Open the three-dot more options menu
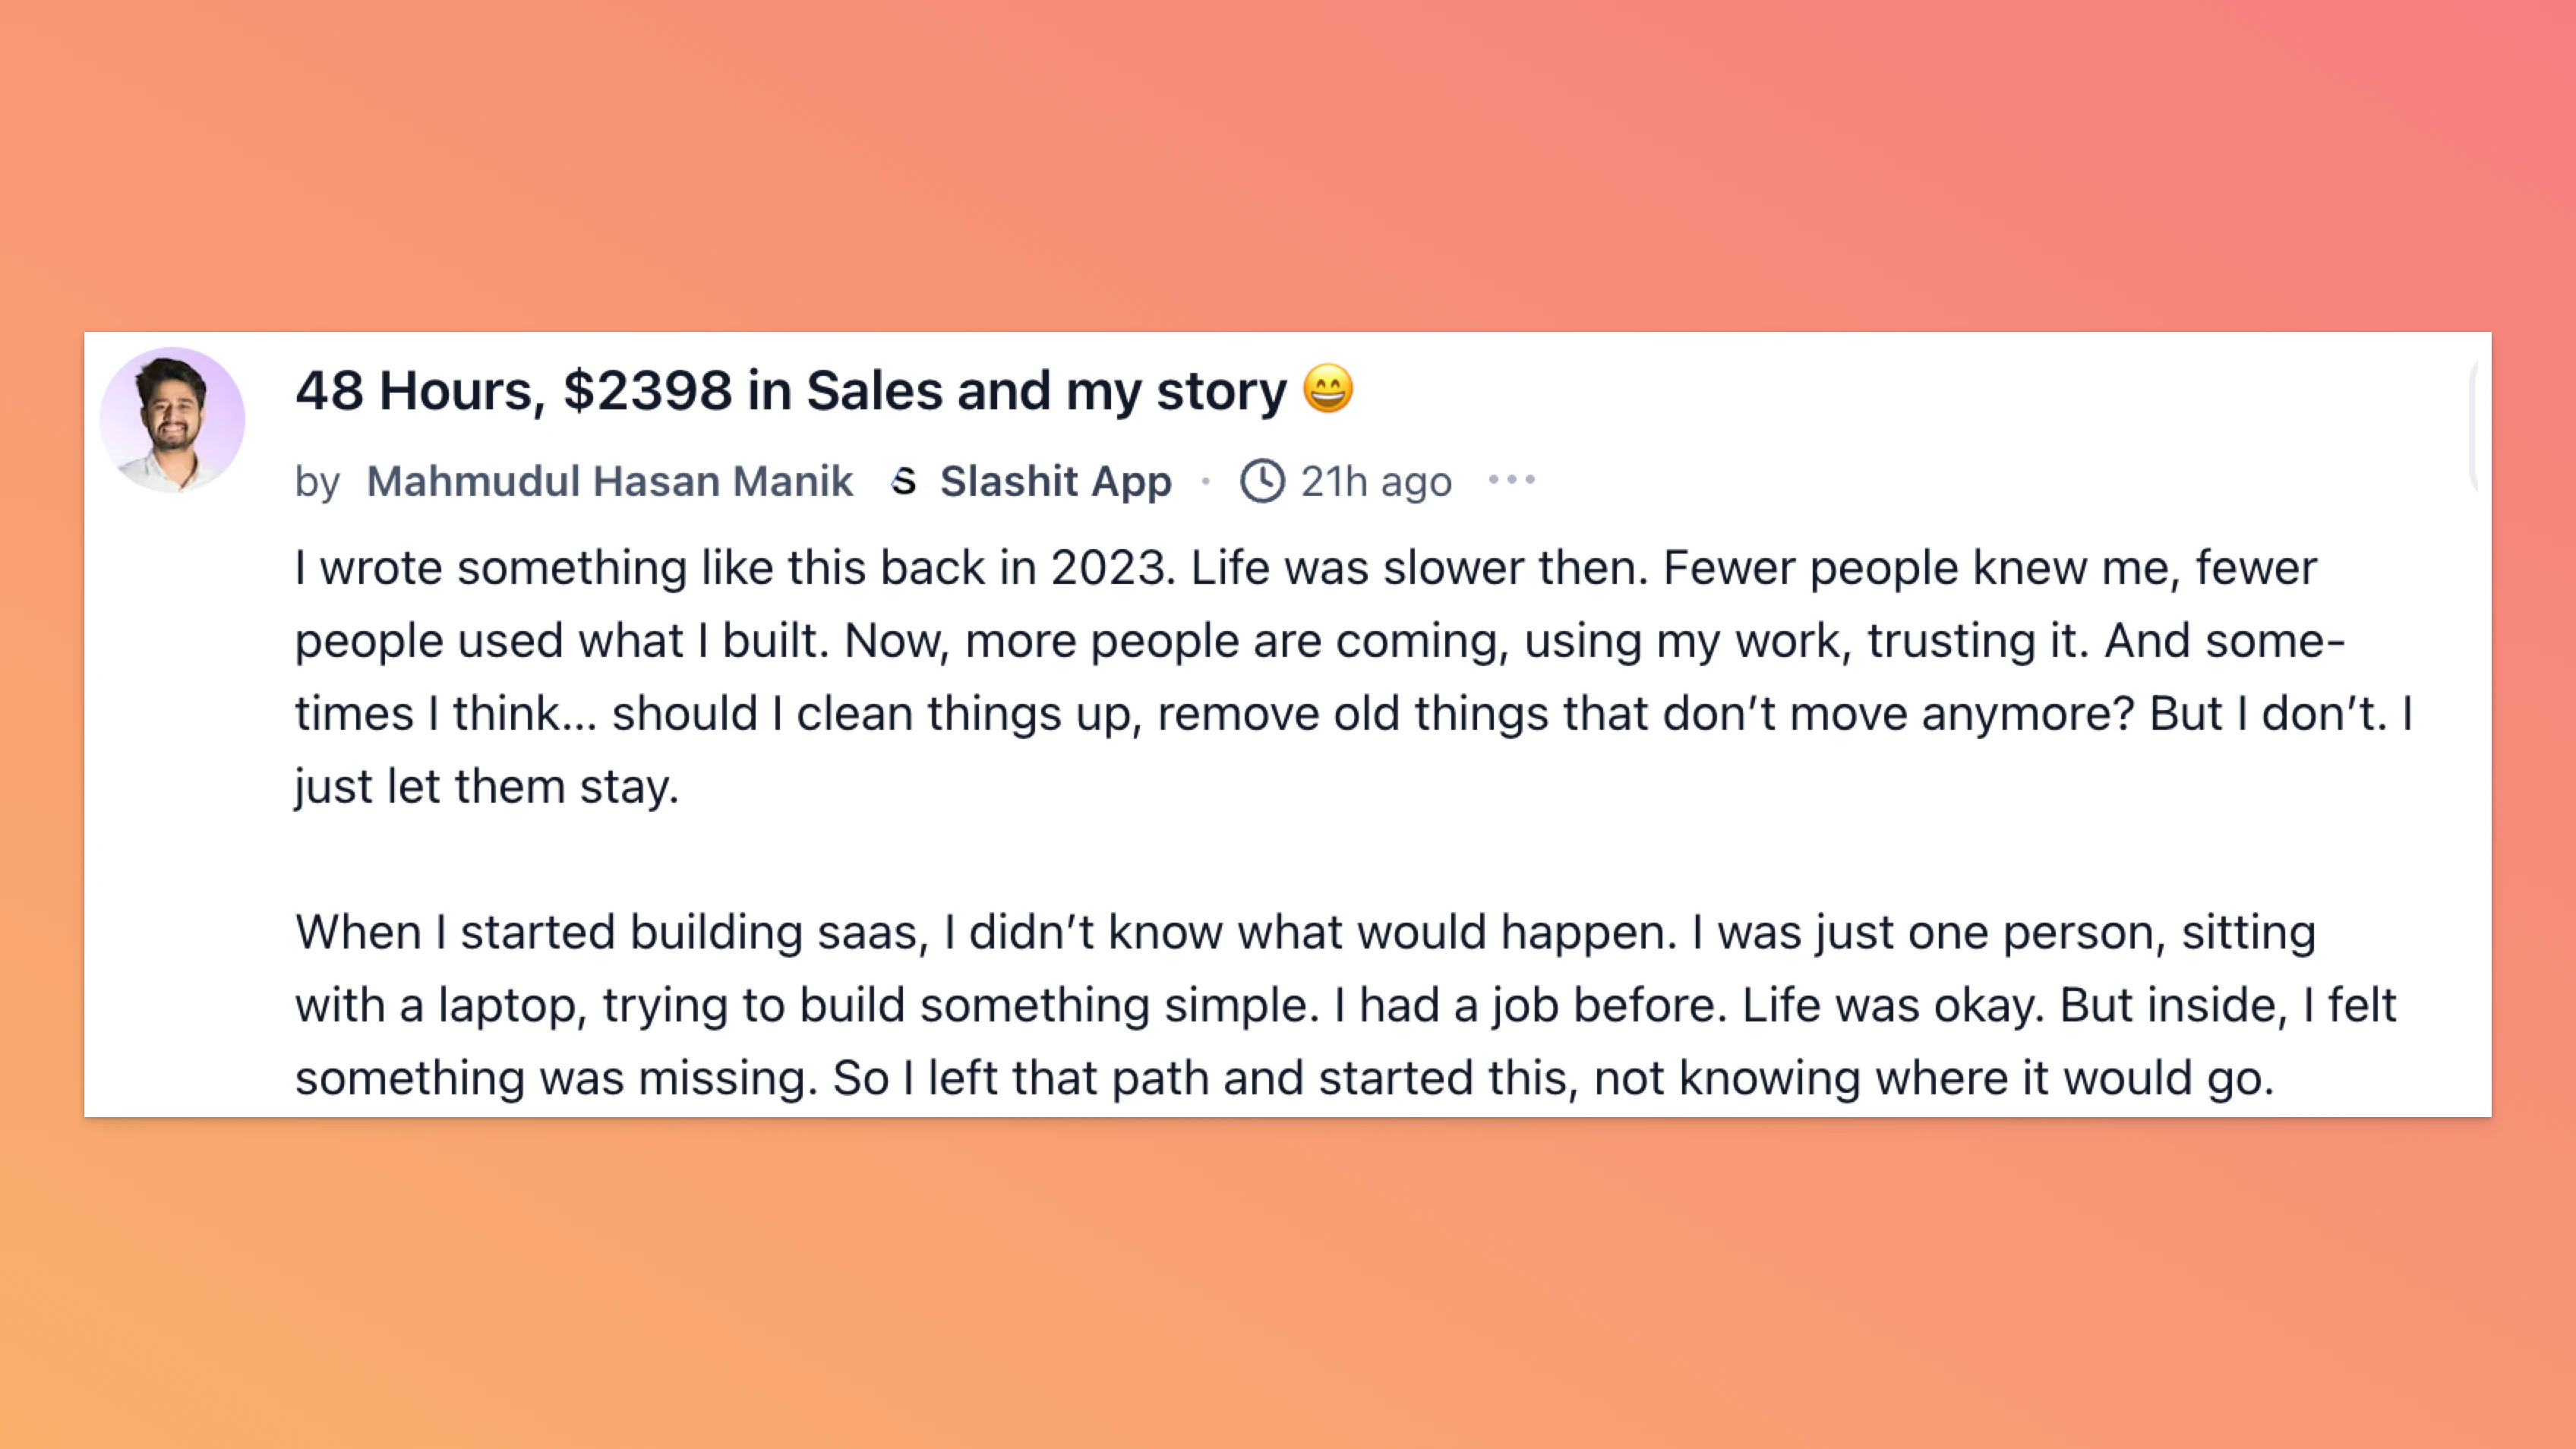This screenshot has width=2576, height=1449. pos(1511,480)
